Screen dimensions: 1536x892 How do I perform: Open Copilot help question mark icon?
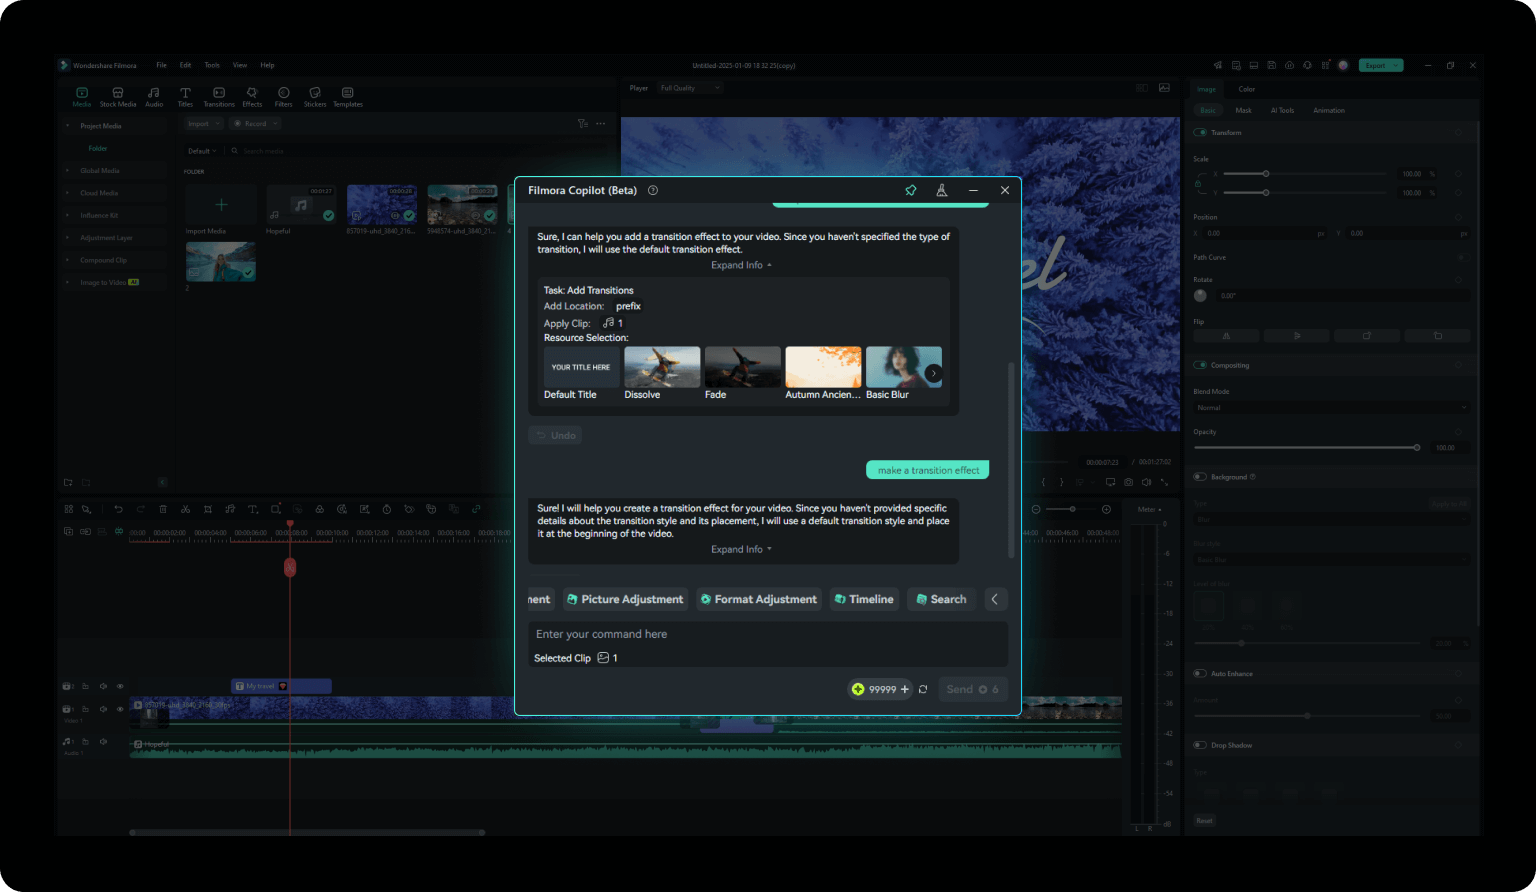tap(653, 190)
